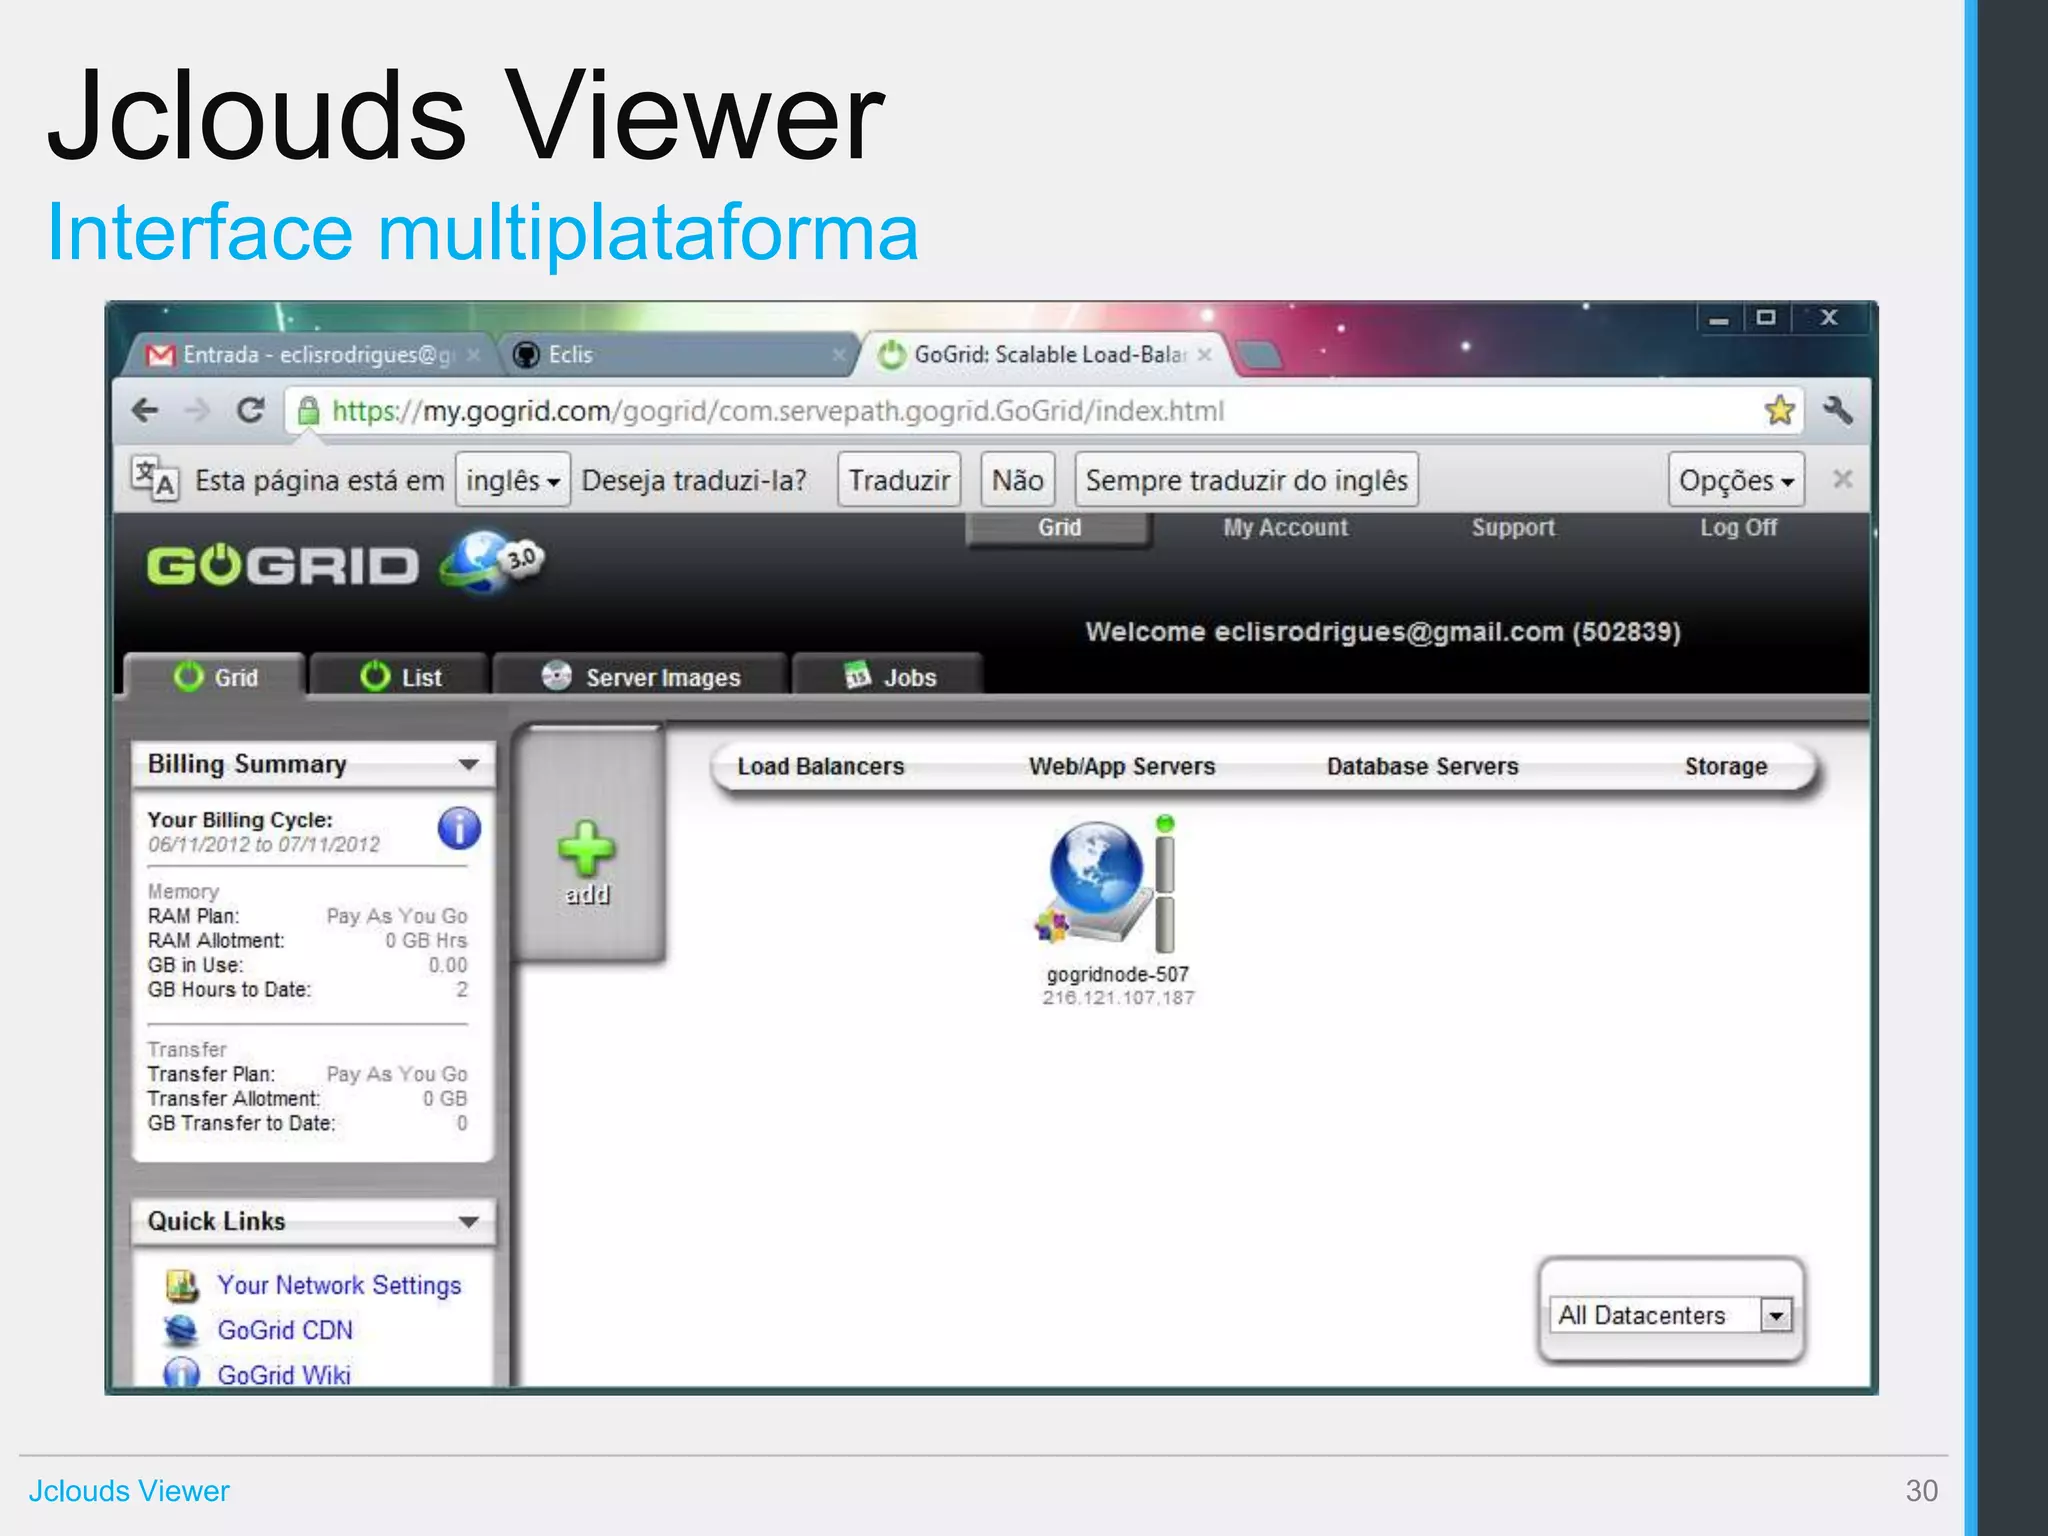The height and width of the screenshot is (1536, 2048).
Task: Click the Welcome eclisrodrigues@gmail.com text
Action: tap(1383, 632)
